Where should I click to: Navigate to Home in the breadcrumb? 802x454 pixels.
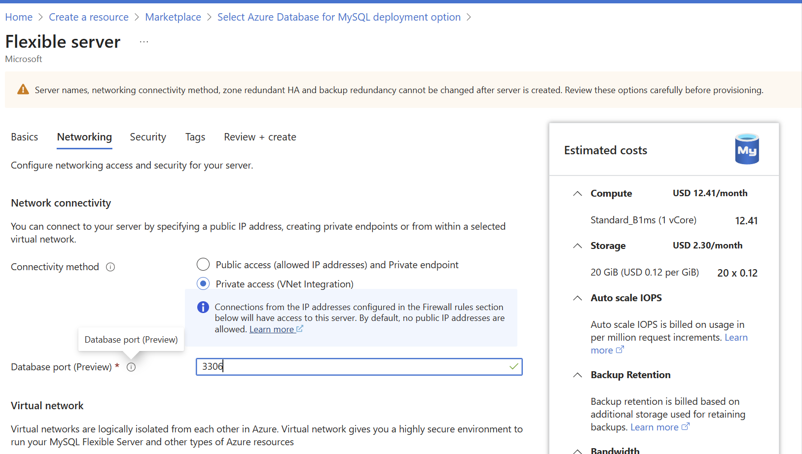pos(19,17)
